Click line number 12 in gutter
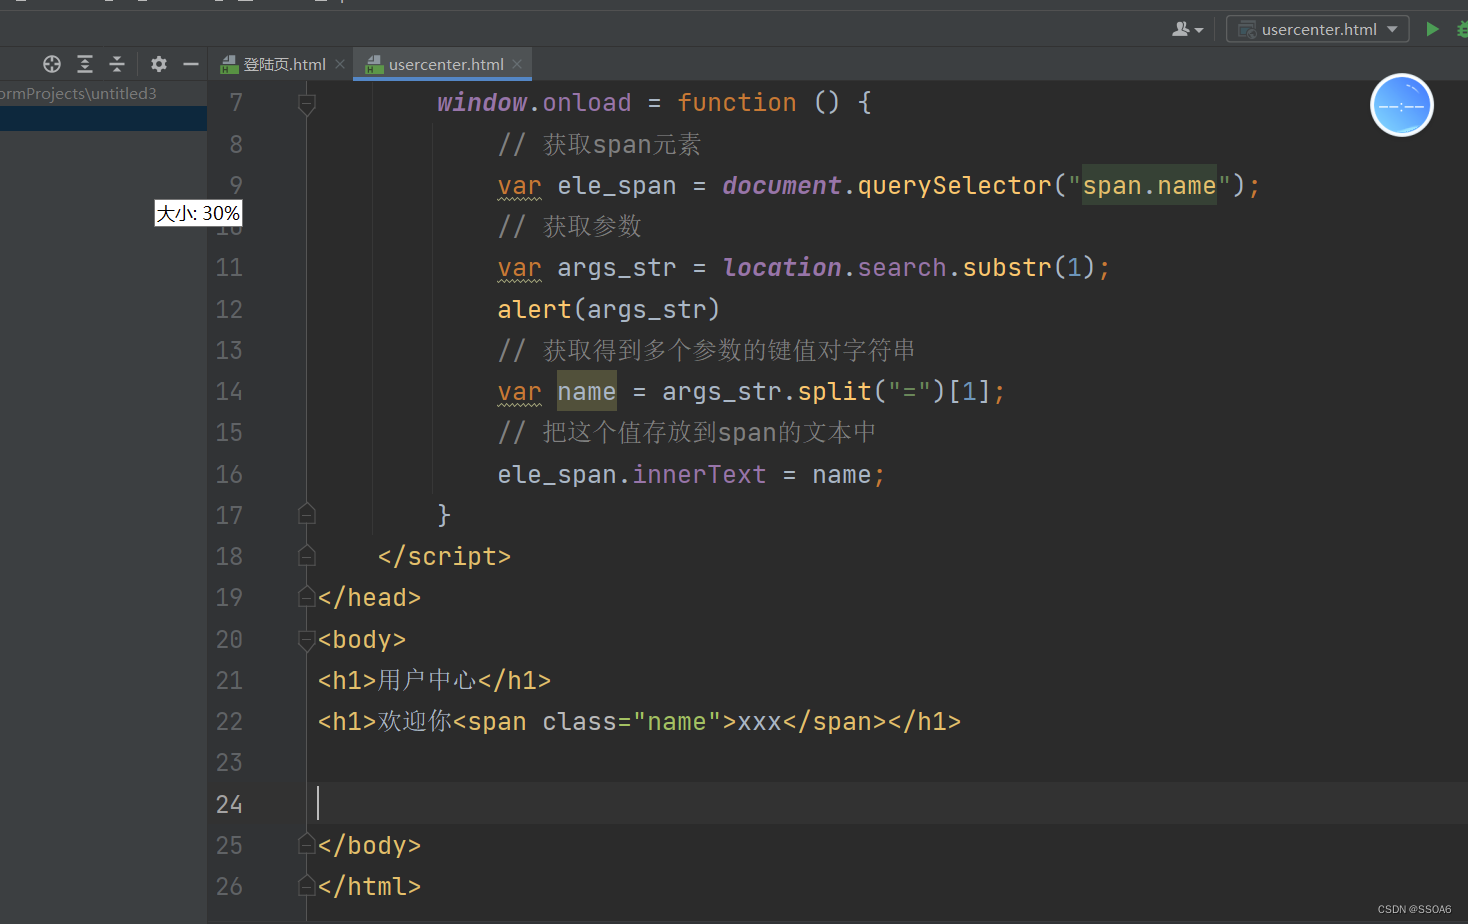The height and width of the screenshot is (924, 1468). coord(229,309)
